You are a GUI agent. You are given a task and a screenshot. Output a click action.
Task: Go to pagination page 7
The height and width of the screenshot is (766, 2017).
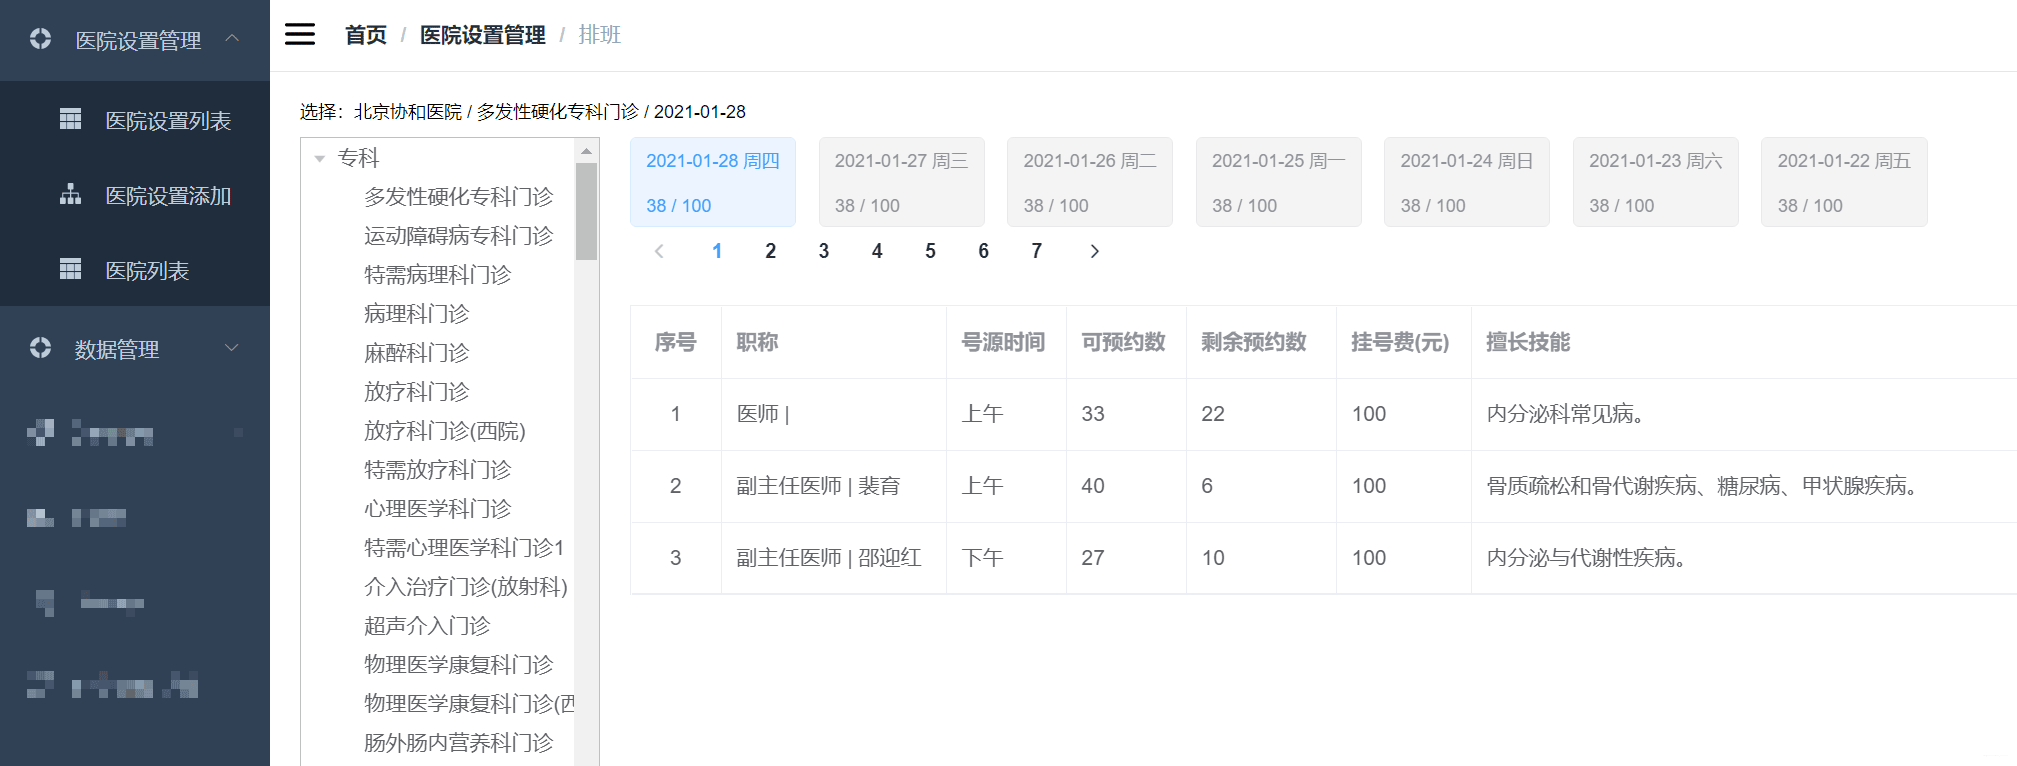[x=1037, y=251]
